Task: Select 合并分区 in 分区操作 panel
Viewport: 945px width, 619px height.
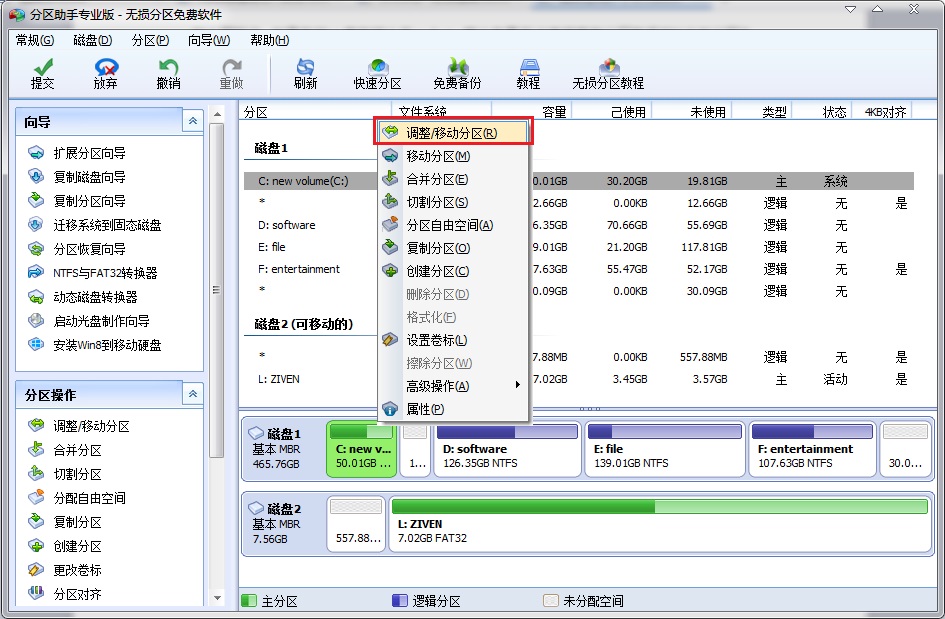Action: (x=65, y=450)
